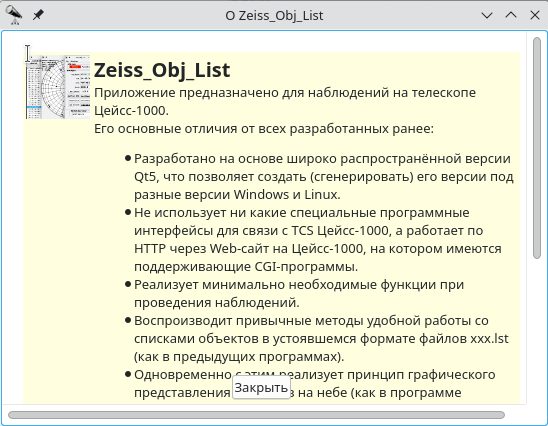Click the 'CGI-программы' text
The width and height of the screenshot is (548, 426).
tap(306, 267)
